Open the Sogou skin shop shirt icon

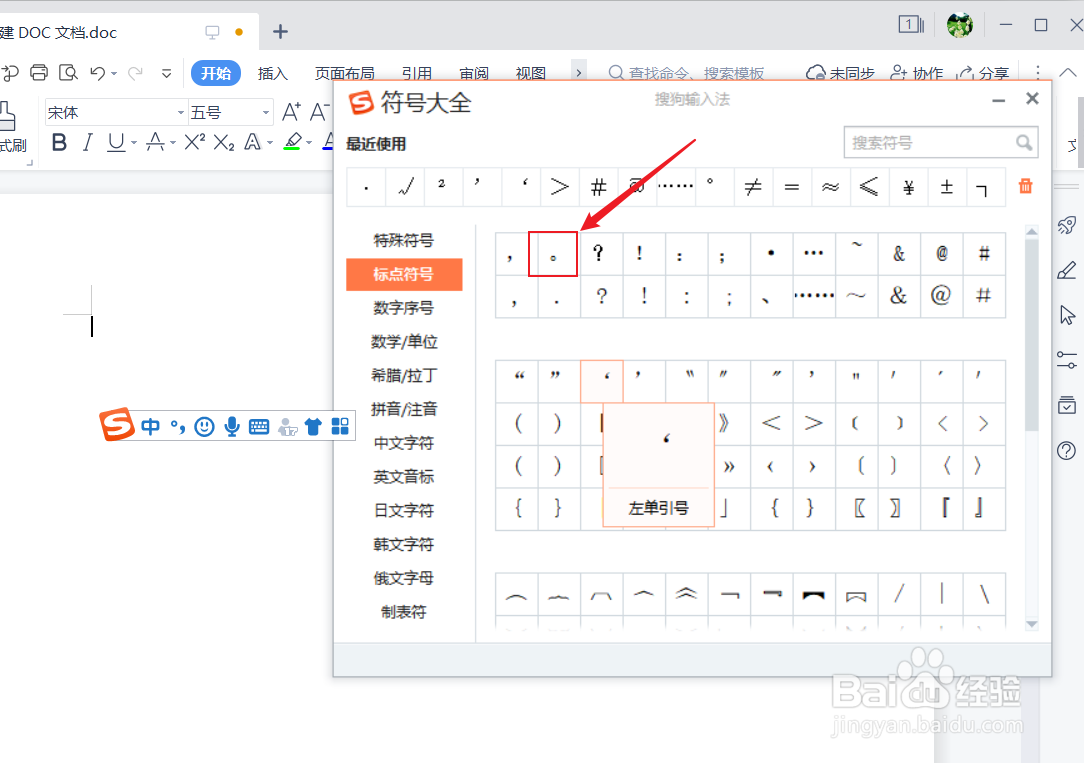313,426
